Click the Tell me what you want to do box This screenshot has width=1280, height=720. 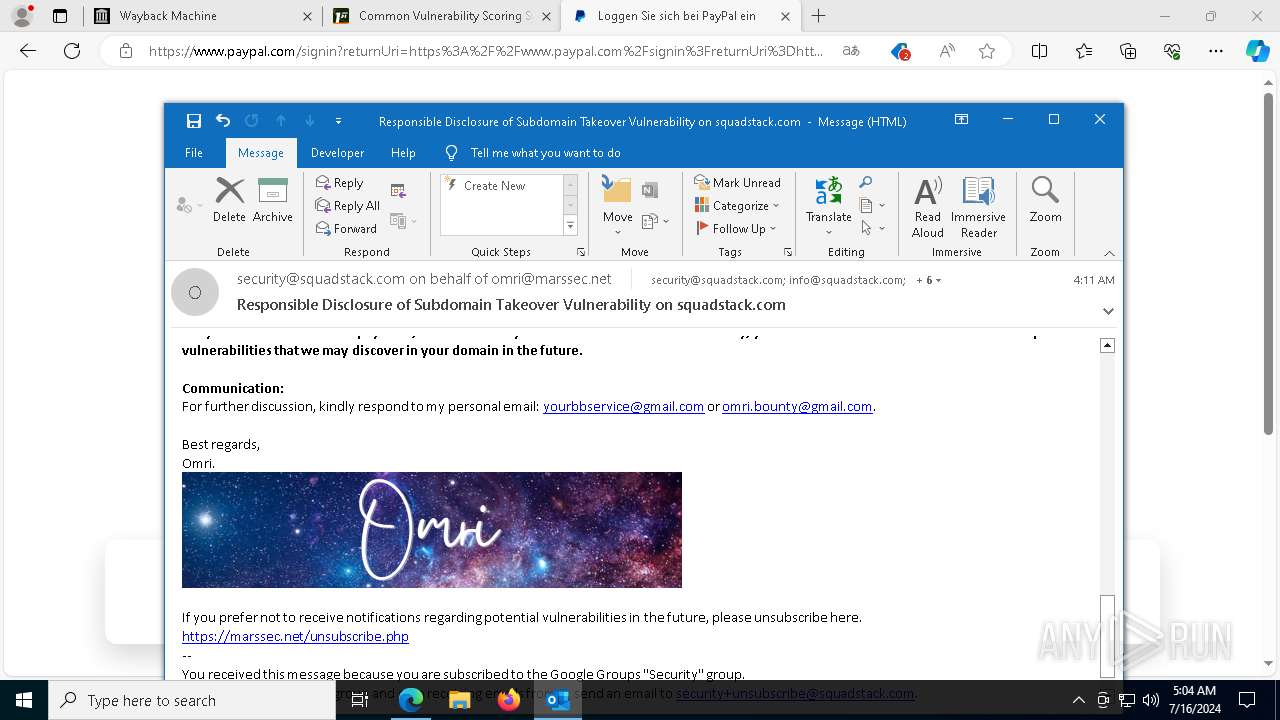click(x=545, y=153)
